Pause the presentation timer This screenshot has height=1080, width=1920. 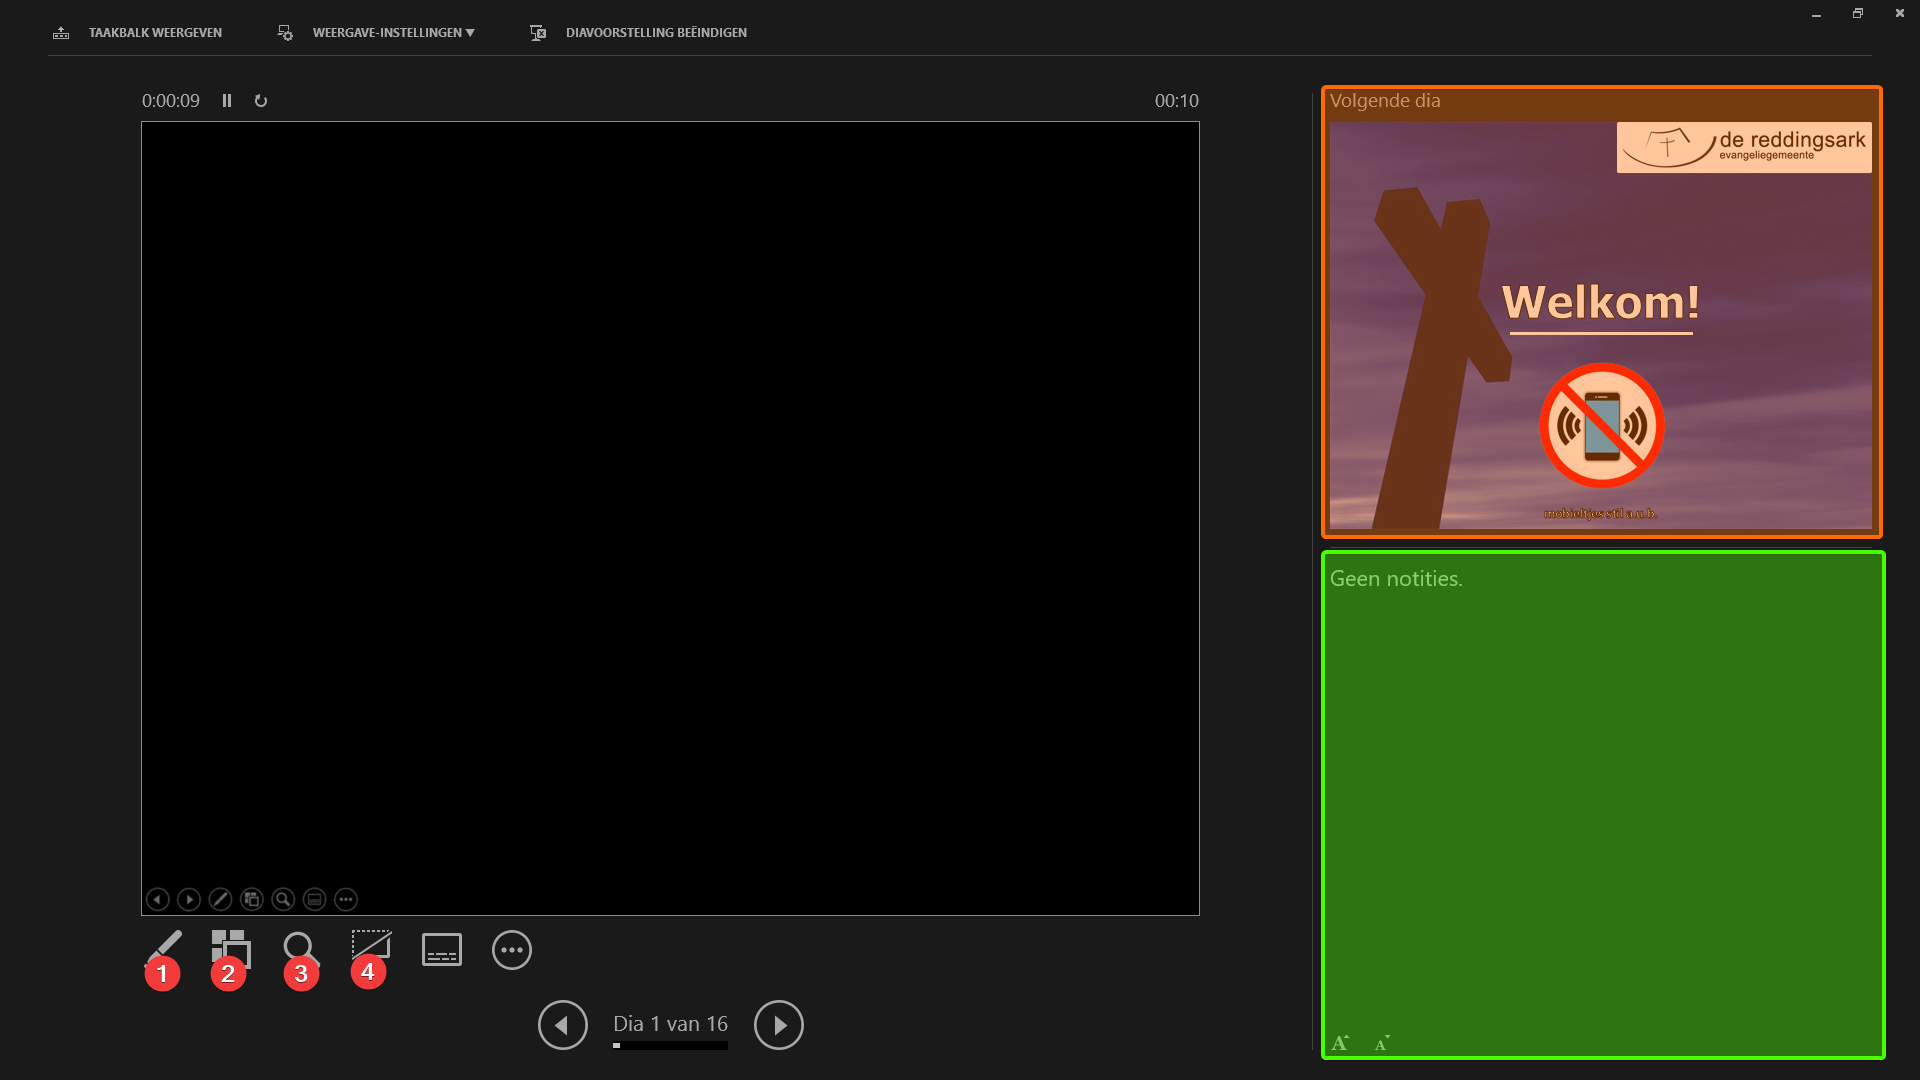[x=227, y=101]
